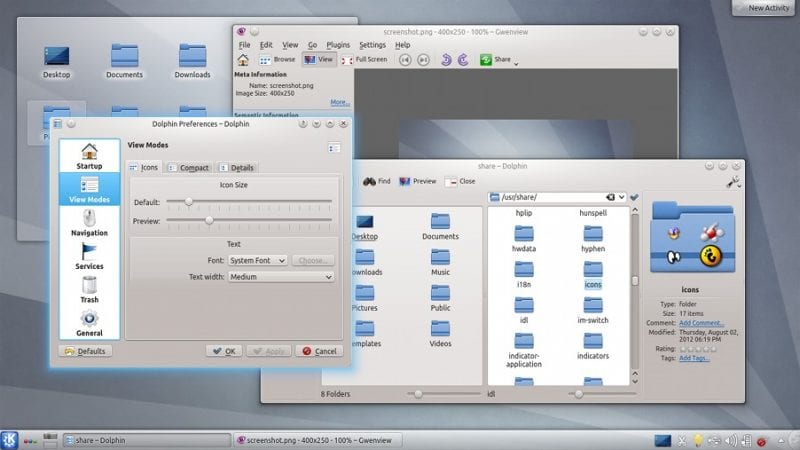
Task: Go to next image in Gwenview
Action: tap(423, 60)
